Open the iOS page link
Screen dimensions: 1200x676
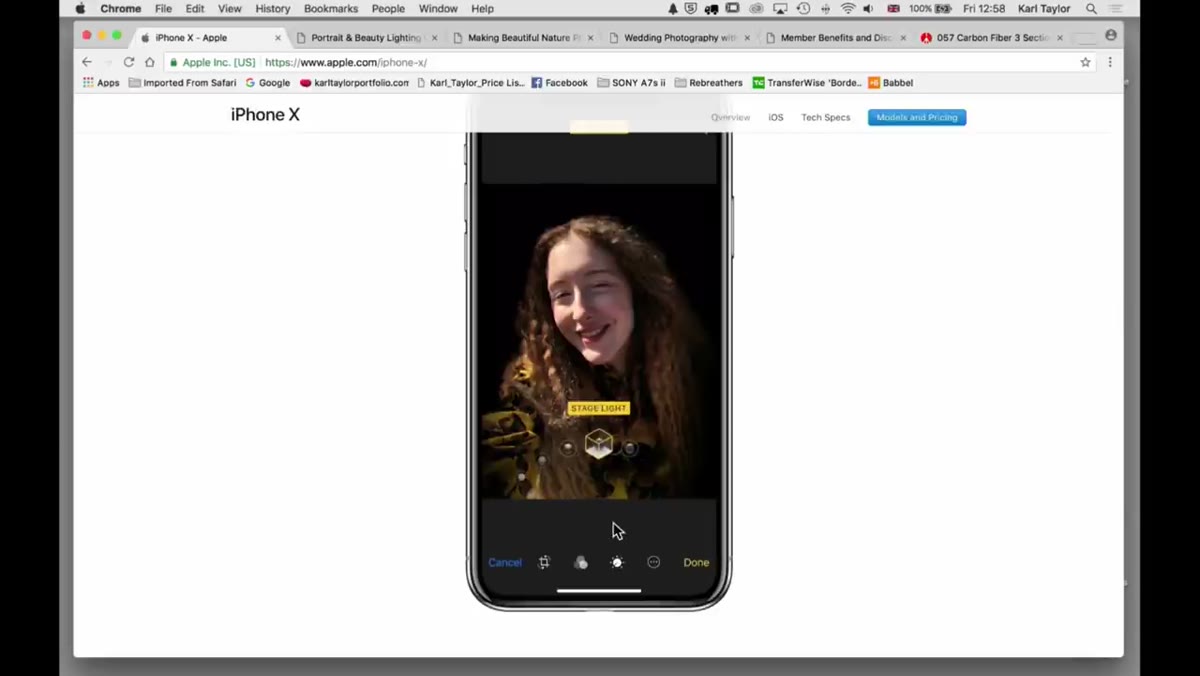pyautogui.click(x=776, y=117)
